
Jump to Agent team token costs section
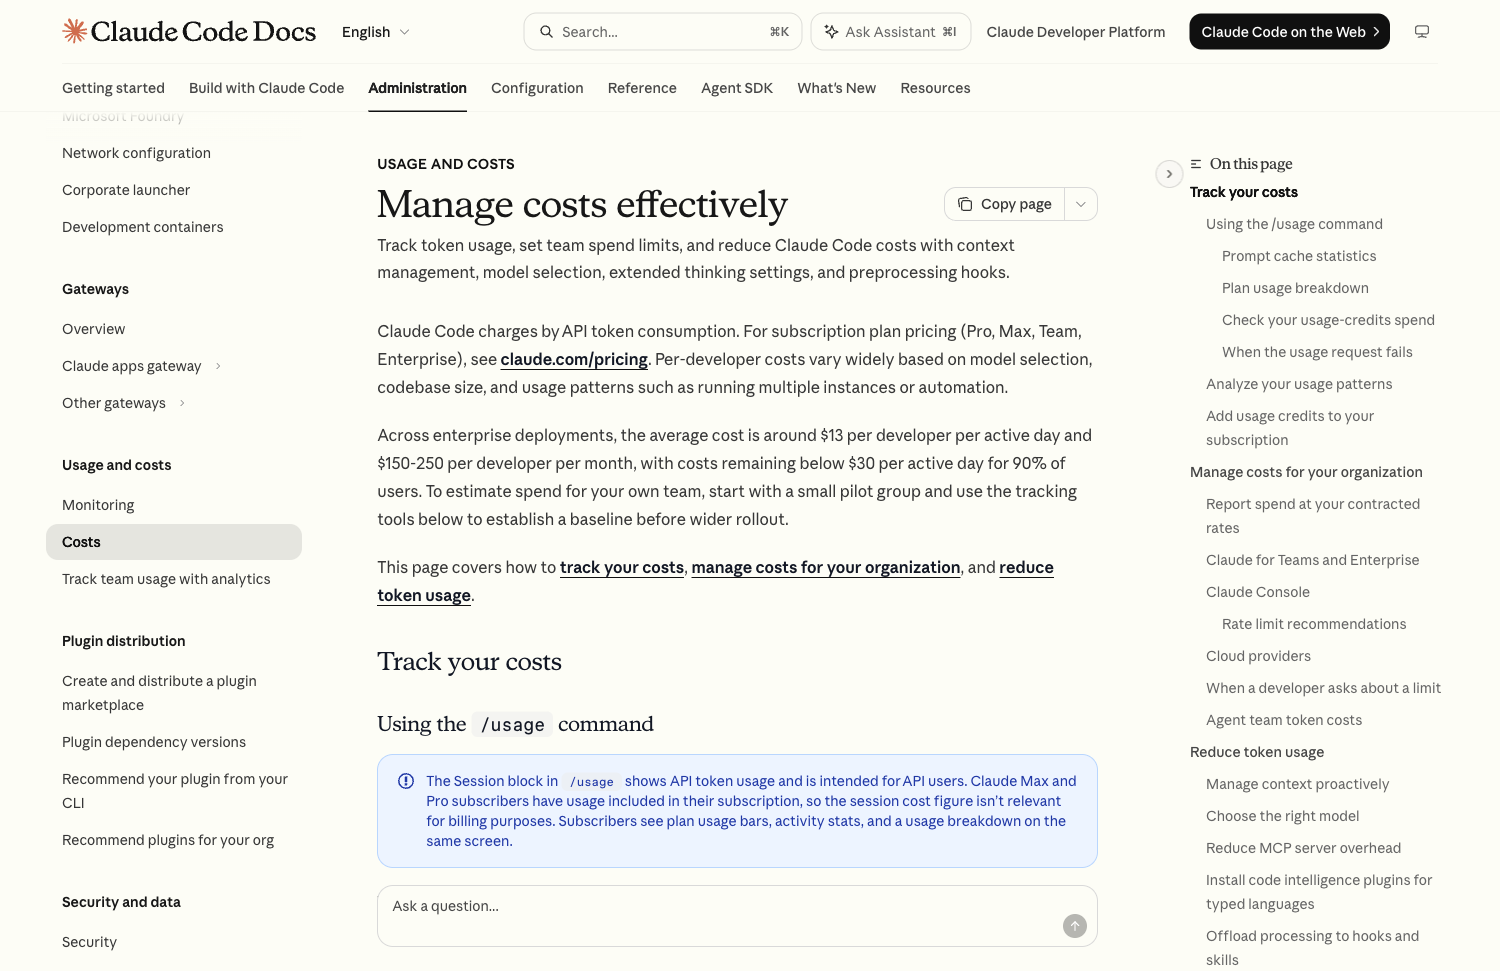1284,720
